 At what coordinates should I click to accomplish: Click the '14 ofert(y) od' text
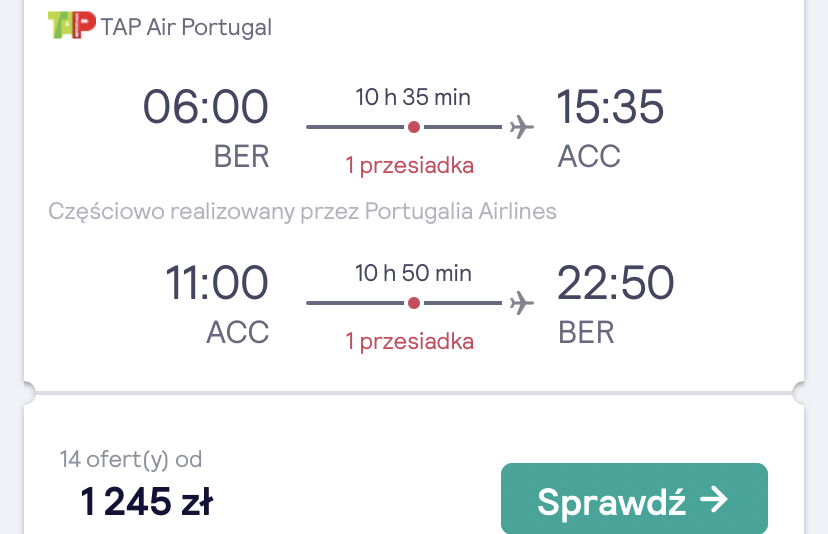point(131,460)
